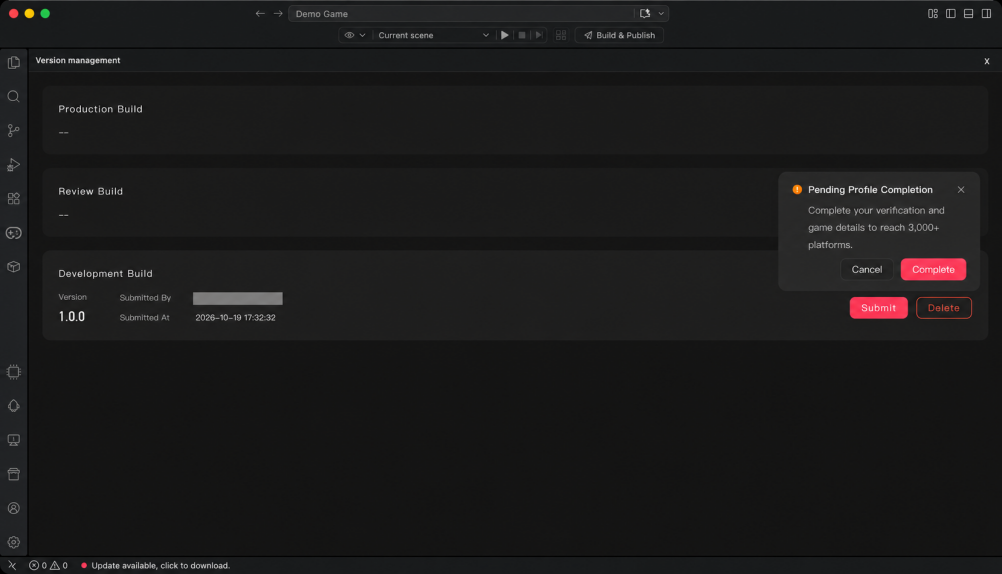Click the Demo Game title search field
The width and height of the screenshot is (1002, 574).
coord(461,13)
